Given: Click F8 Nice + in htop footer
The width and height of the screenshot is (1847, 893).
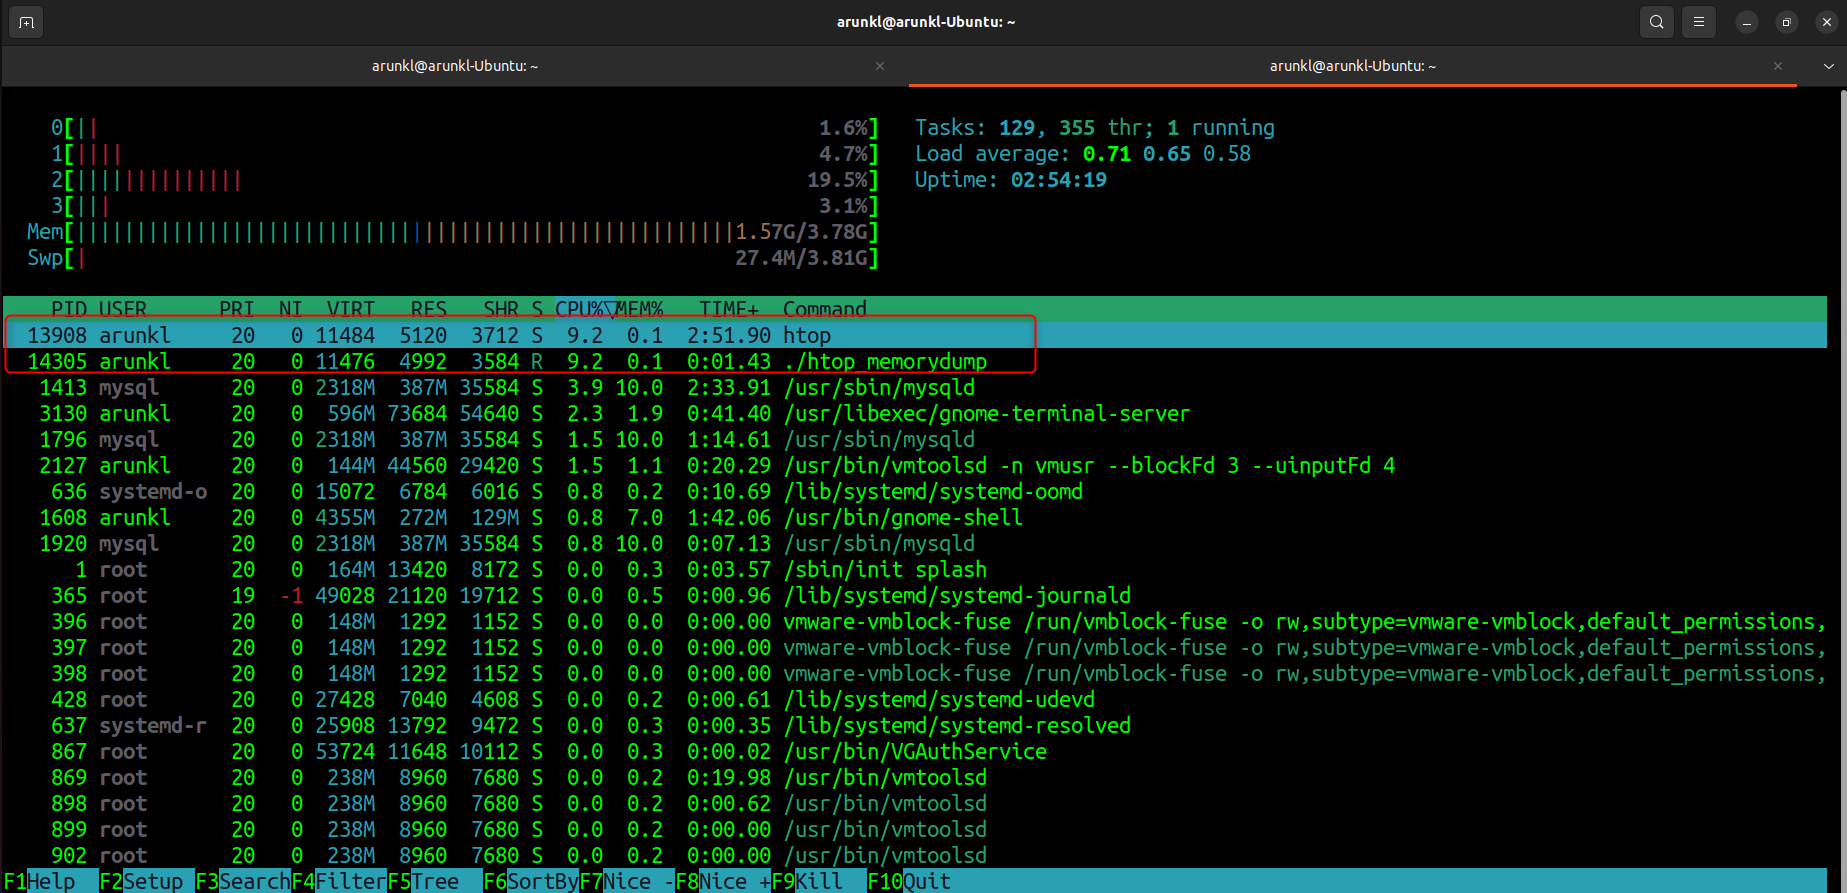Looking at the screenshot, I should click(723, 881).
